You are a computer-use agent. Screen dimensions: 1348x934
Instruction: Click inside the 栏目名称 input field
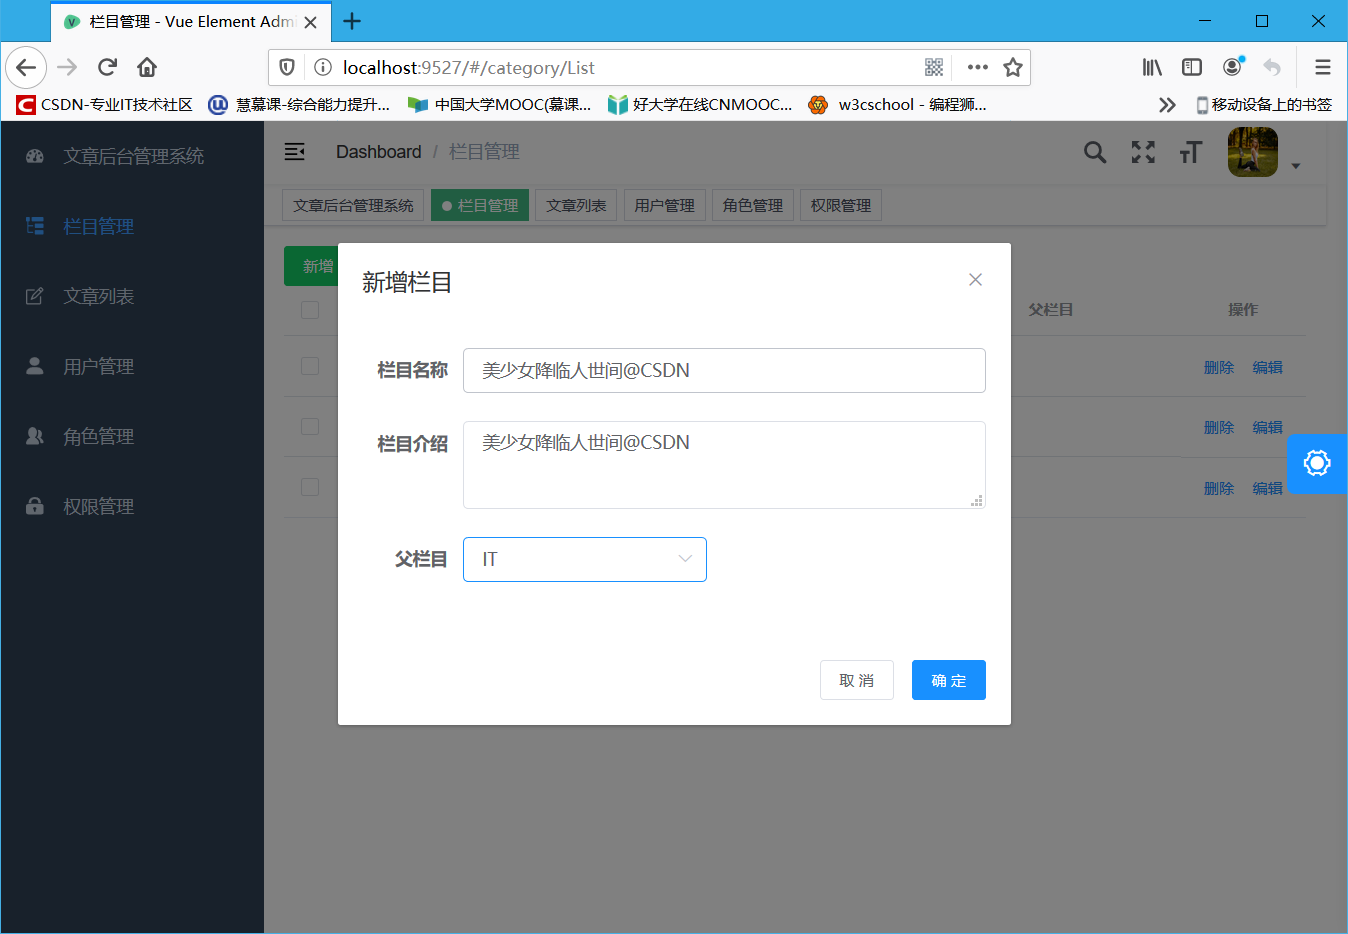point(724,370)
